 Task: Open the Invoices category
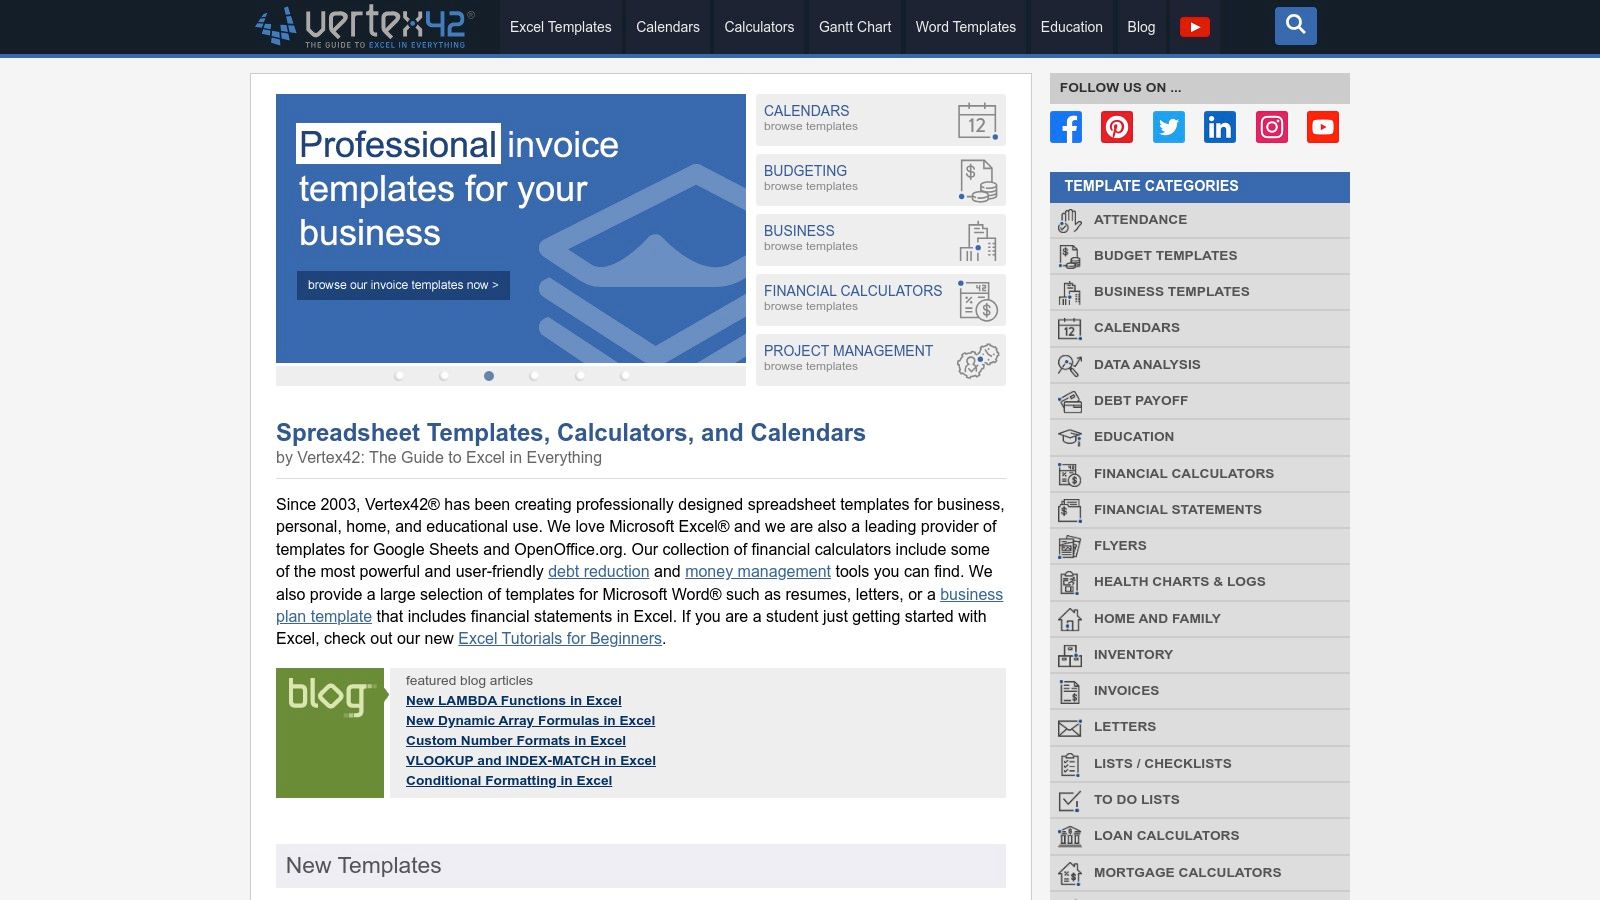click(1200, 691)
